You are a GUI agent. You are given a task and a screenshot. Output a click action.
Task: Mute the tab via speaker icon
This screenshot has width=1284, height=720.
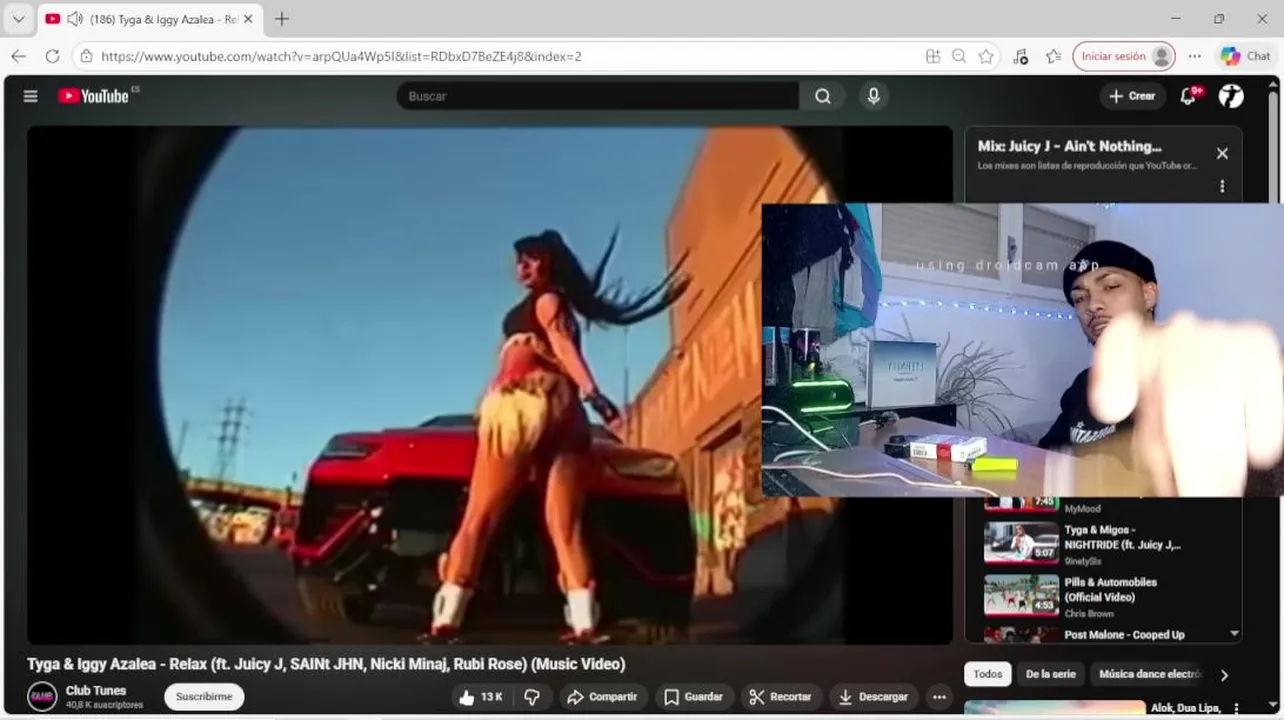[74, 19]
